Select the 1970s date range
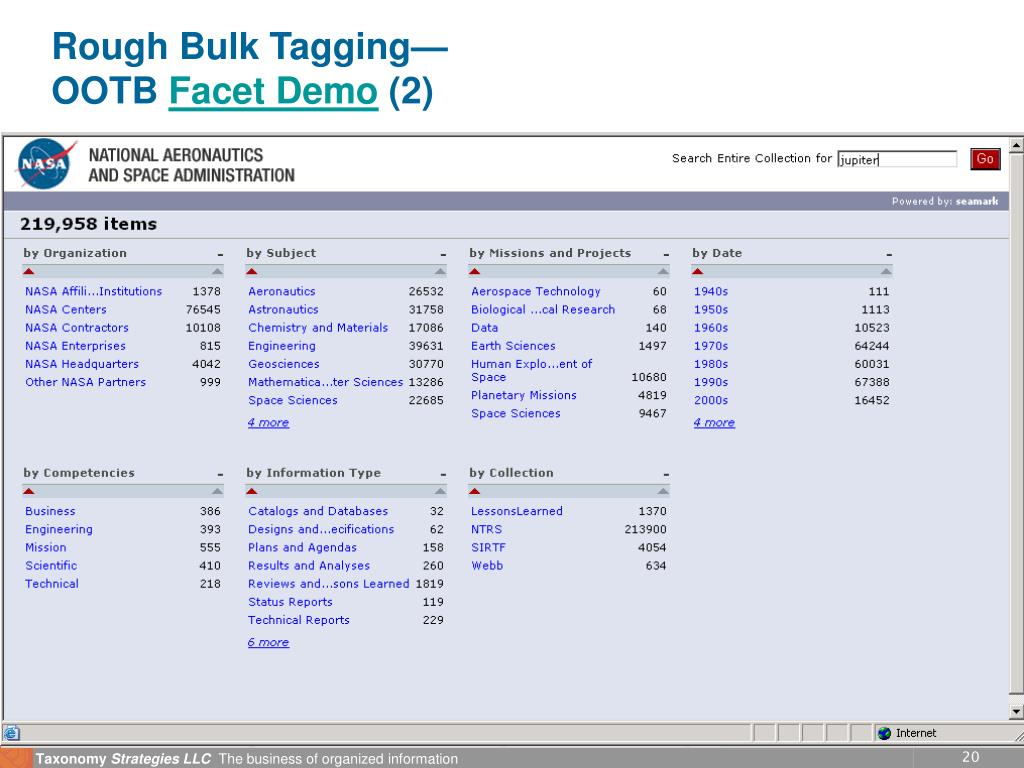 [711, 346]
